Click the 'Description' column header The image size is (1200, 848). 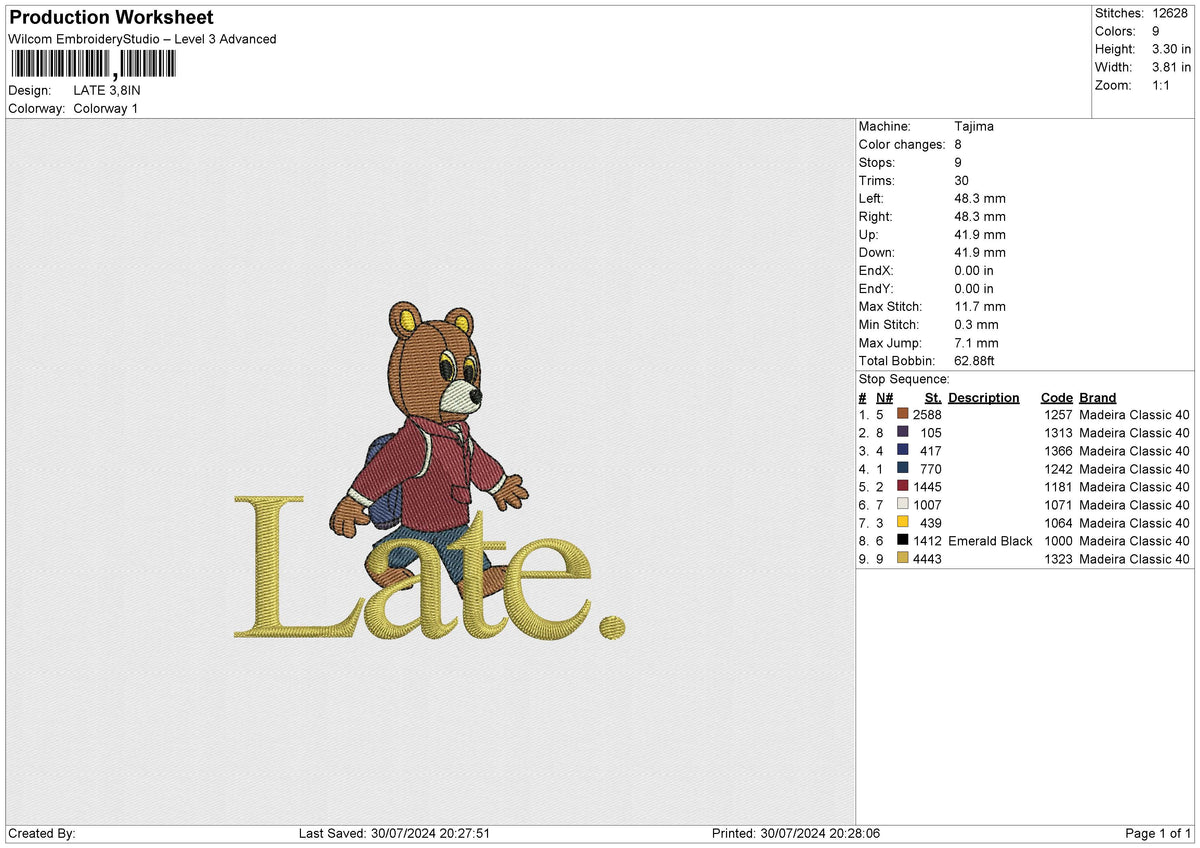(x=984, y=398)
